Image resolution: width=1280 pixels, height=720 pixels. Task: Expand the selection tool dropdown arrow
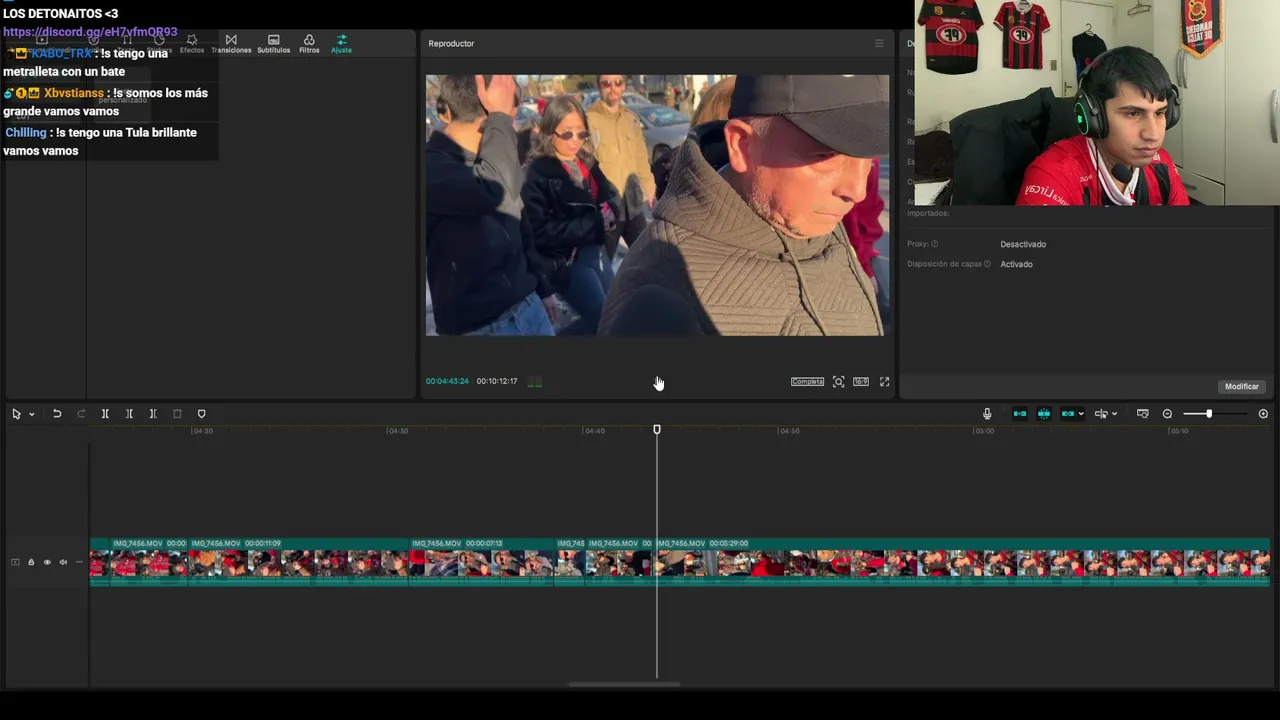(32, 414)
